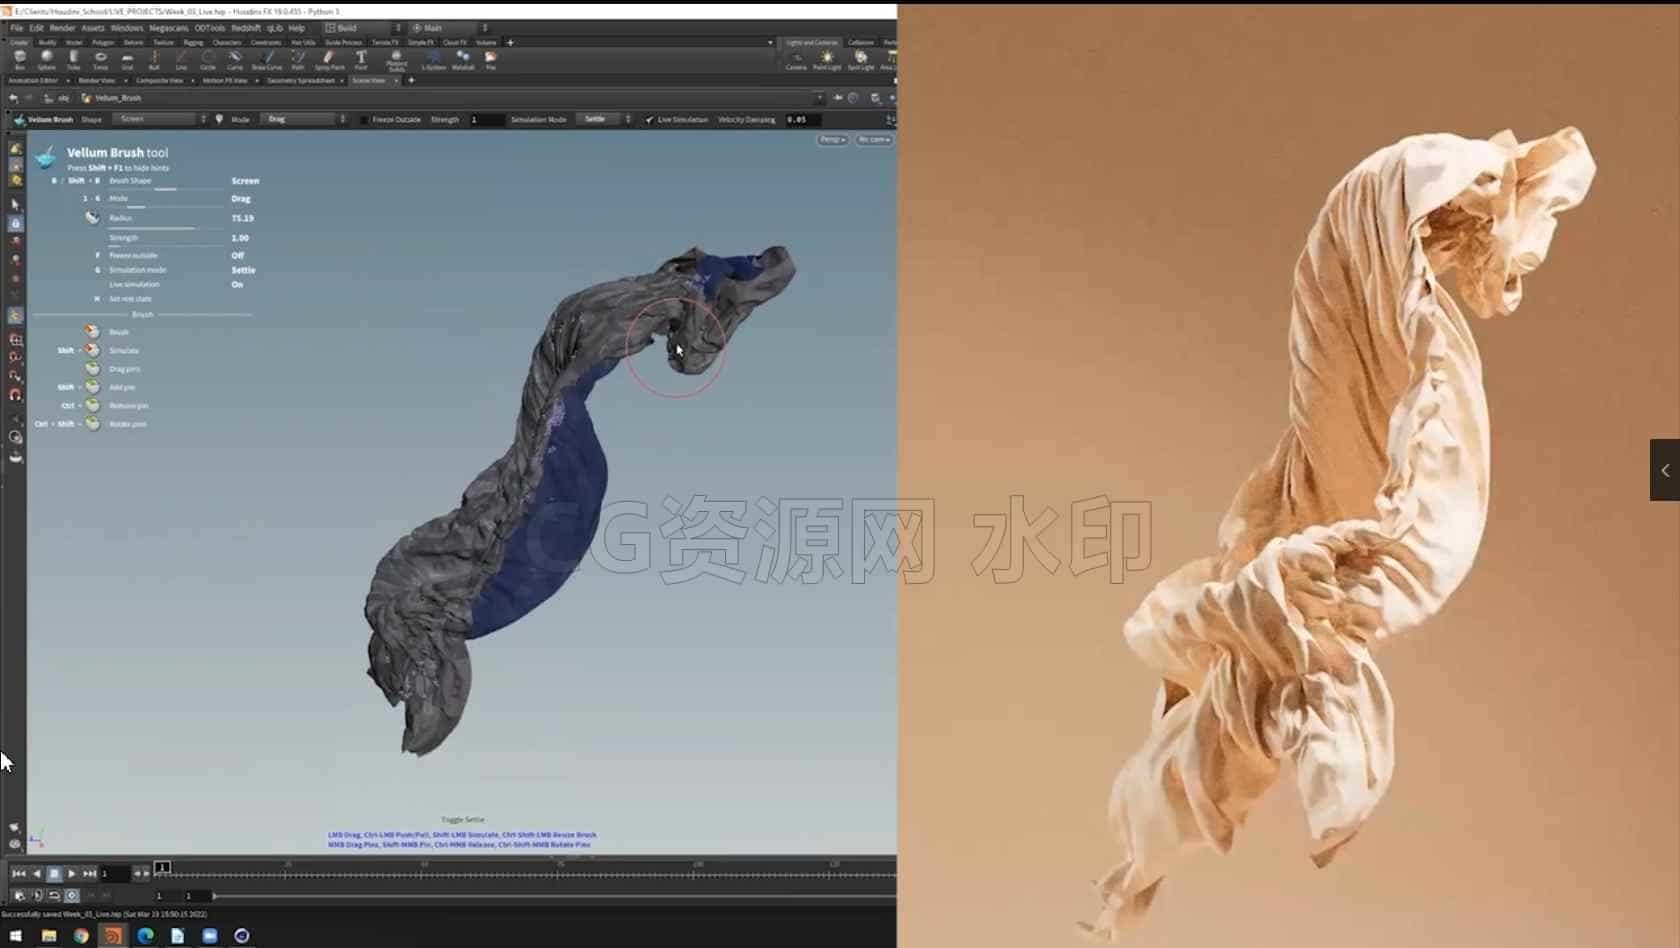Add a Camera from shelf
The image size is (1680, 948).
click(x=796, y=60)
